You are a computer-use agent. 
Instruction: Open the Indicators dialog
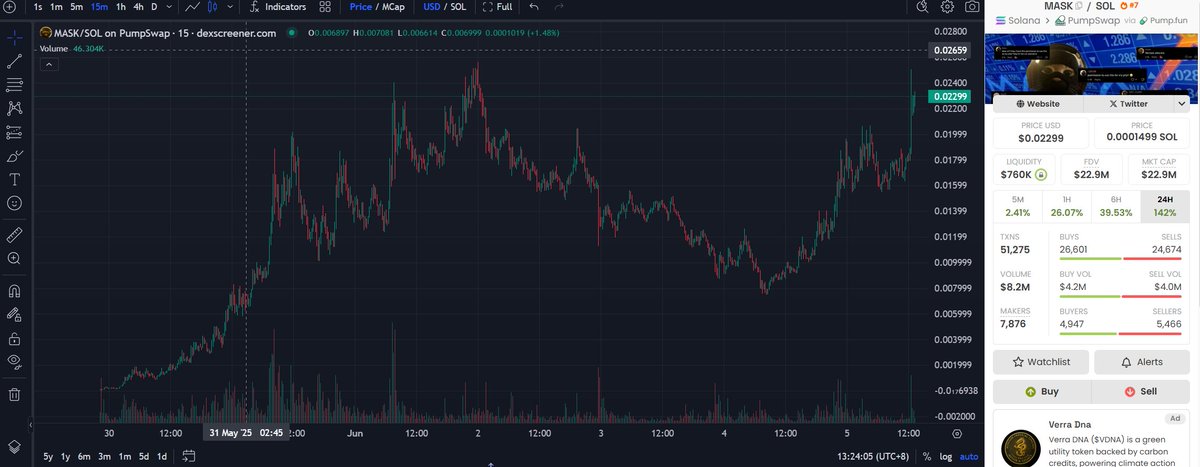(278, 7)
